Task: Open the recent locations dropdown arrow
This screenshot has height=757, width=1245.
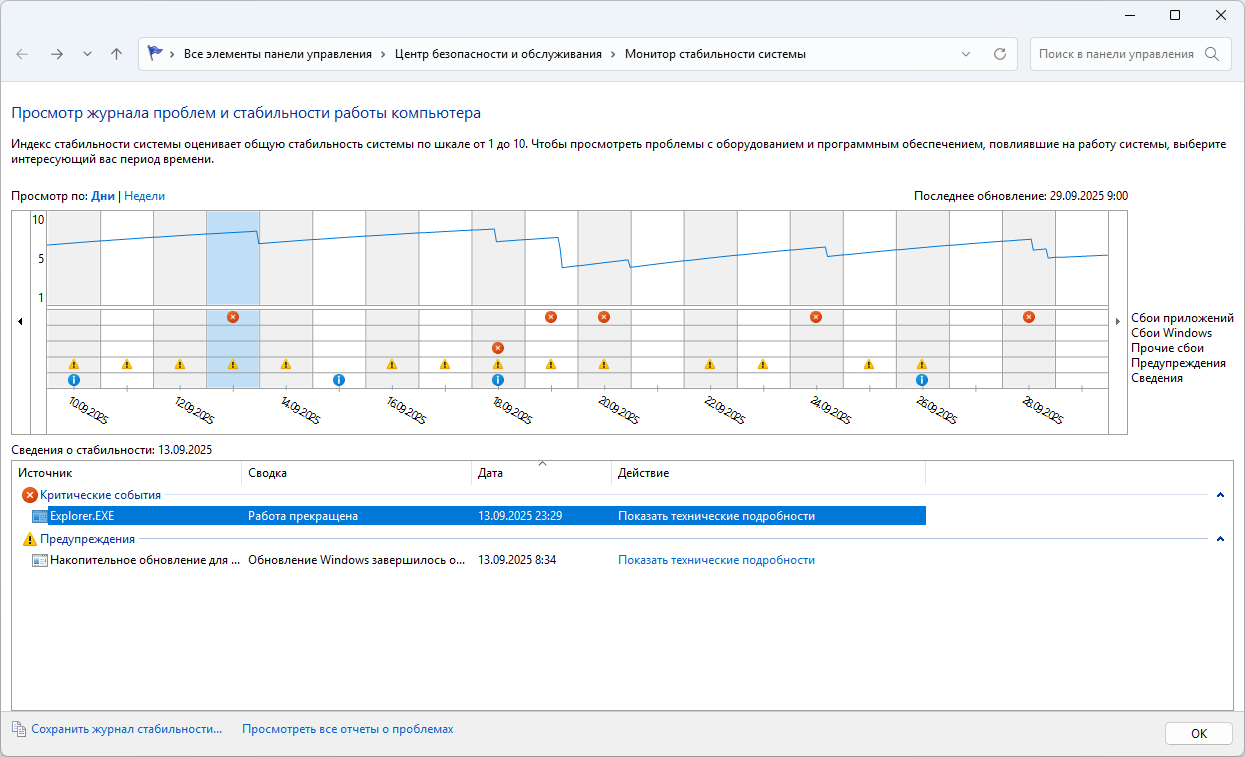Action: [87, 54]
